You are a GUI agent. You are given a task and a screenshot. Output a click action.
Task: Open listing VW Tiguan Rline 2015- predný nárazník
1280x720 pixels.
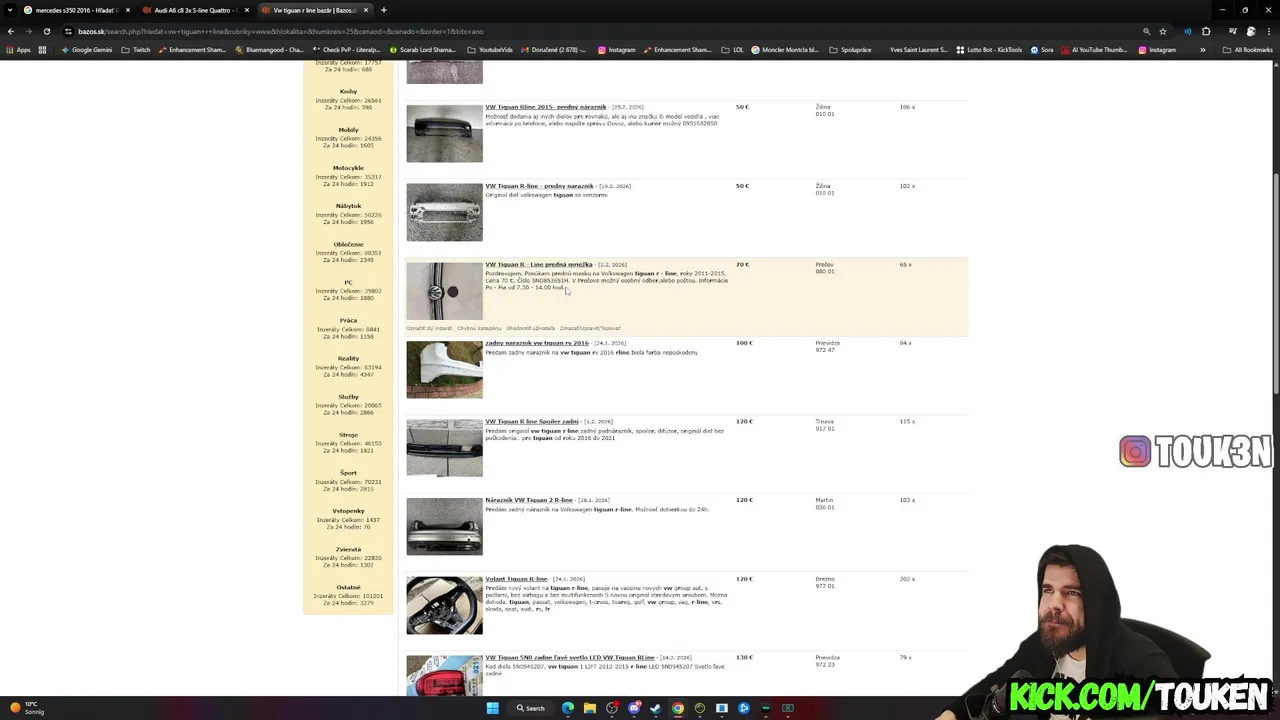pos(546,107)
